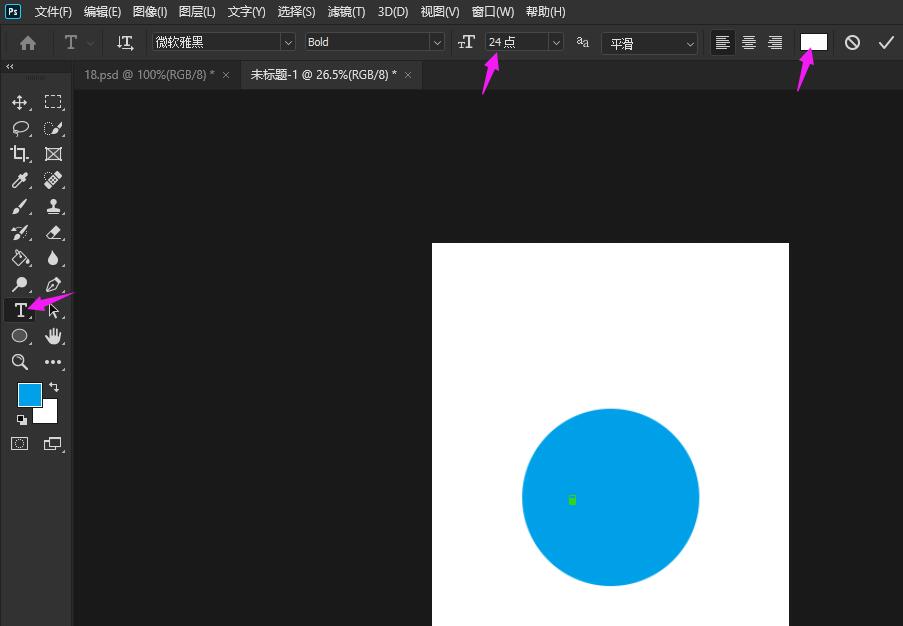Select the History Brush tool

tap(20, 232)
